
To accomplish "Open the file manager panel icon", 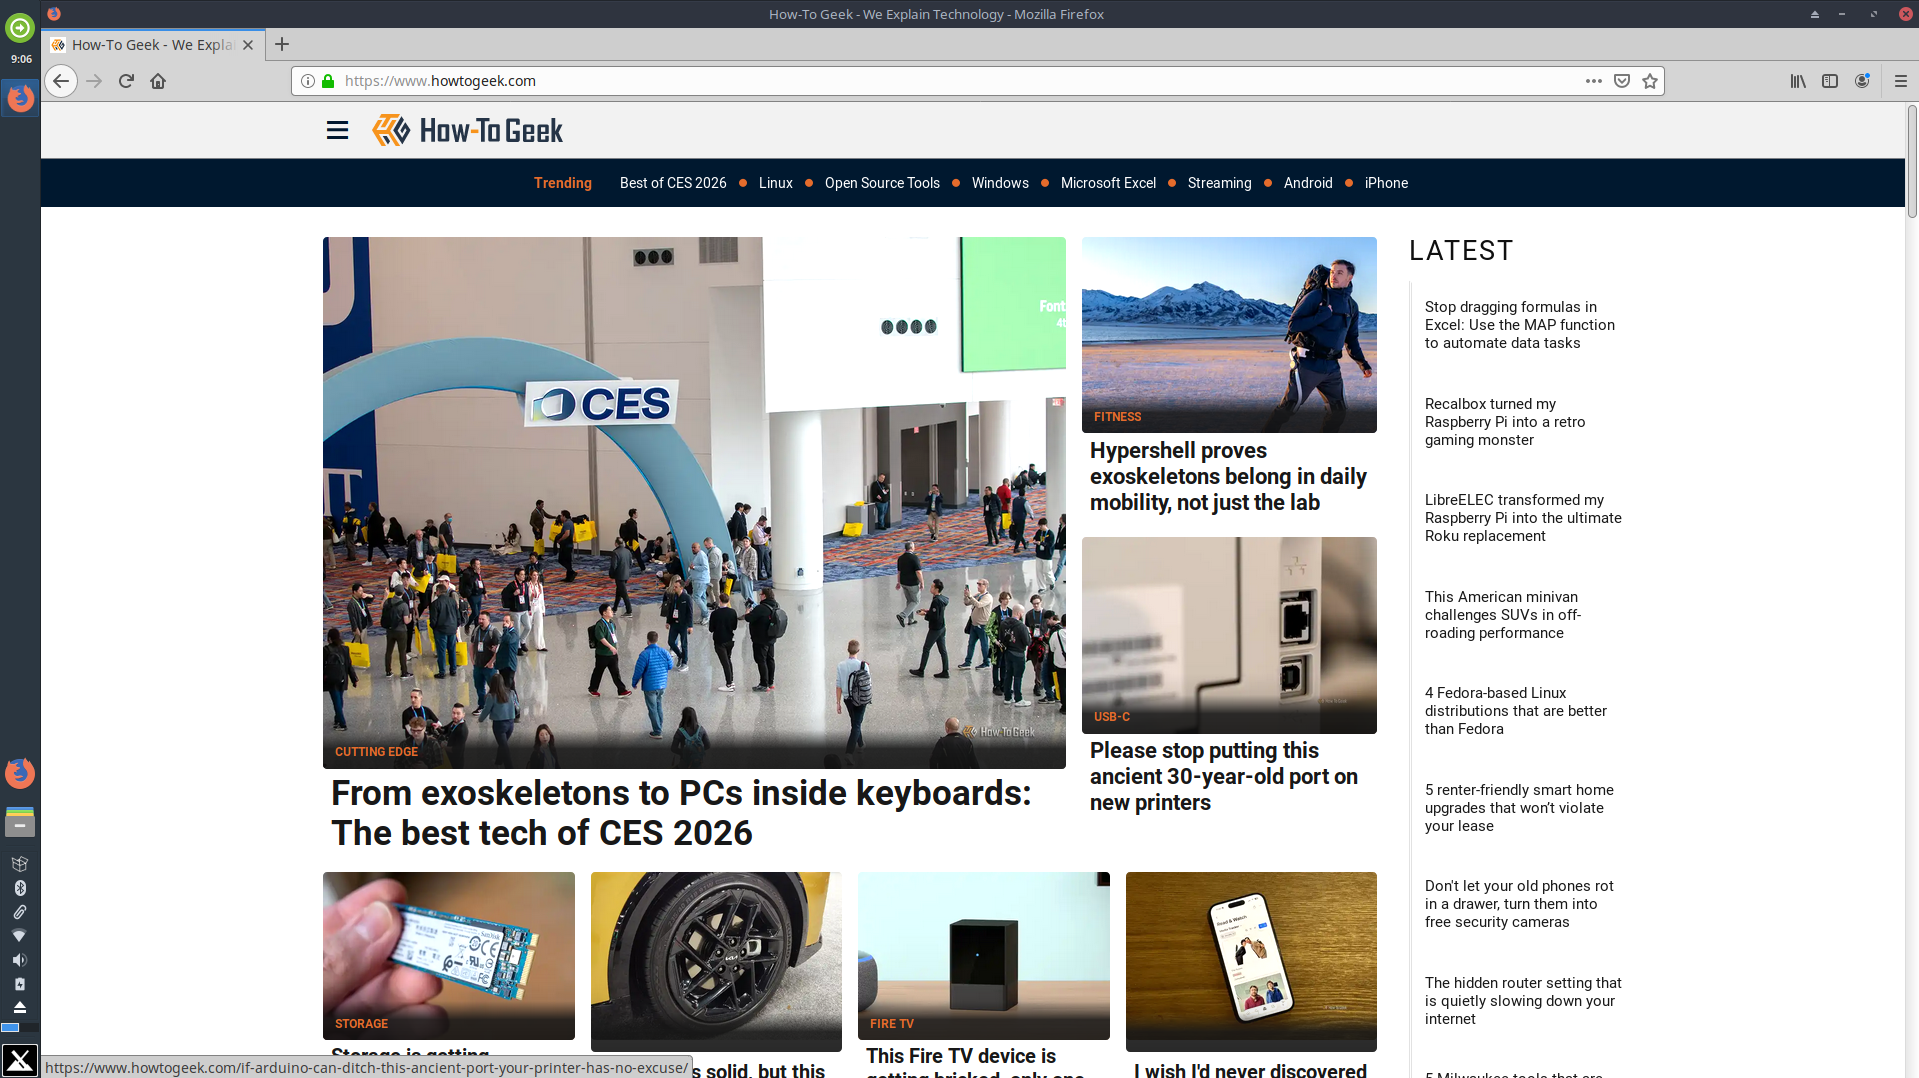I will pos(20,822).
